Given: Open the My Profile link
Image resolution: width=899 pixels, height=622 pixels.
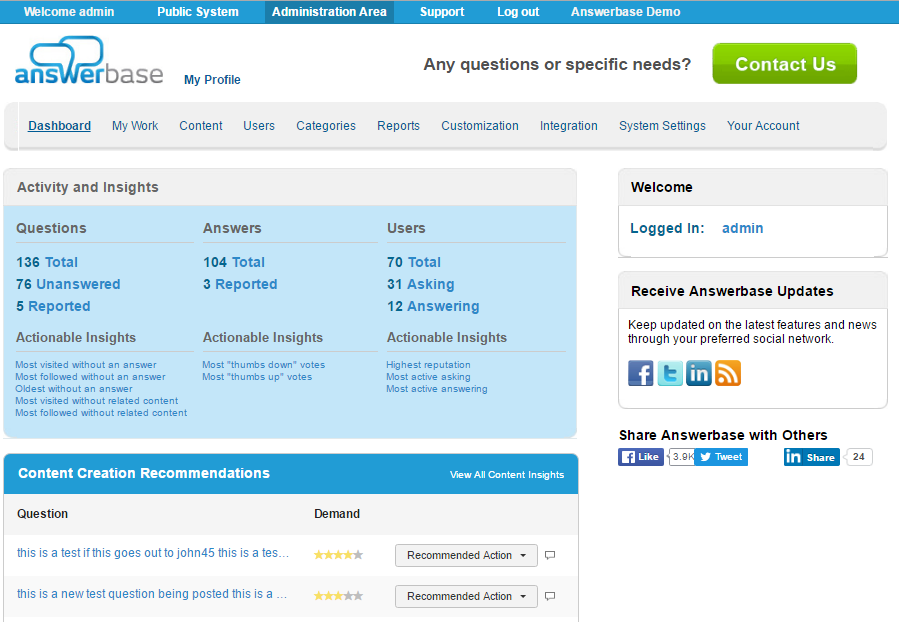Looking at the screenshot, I should pyautogui.click(x=212, y=80).
